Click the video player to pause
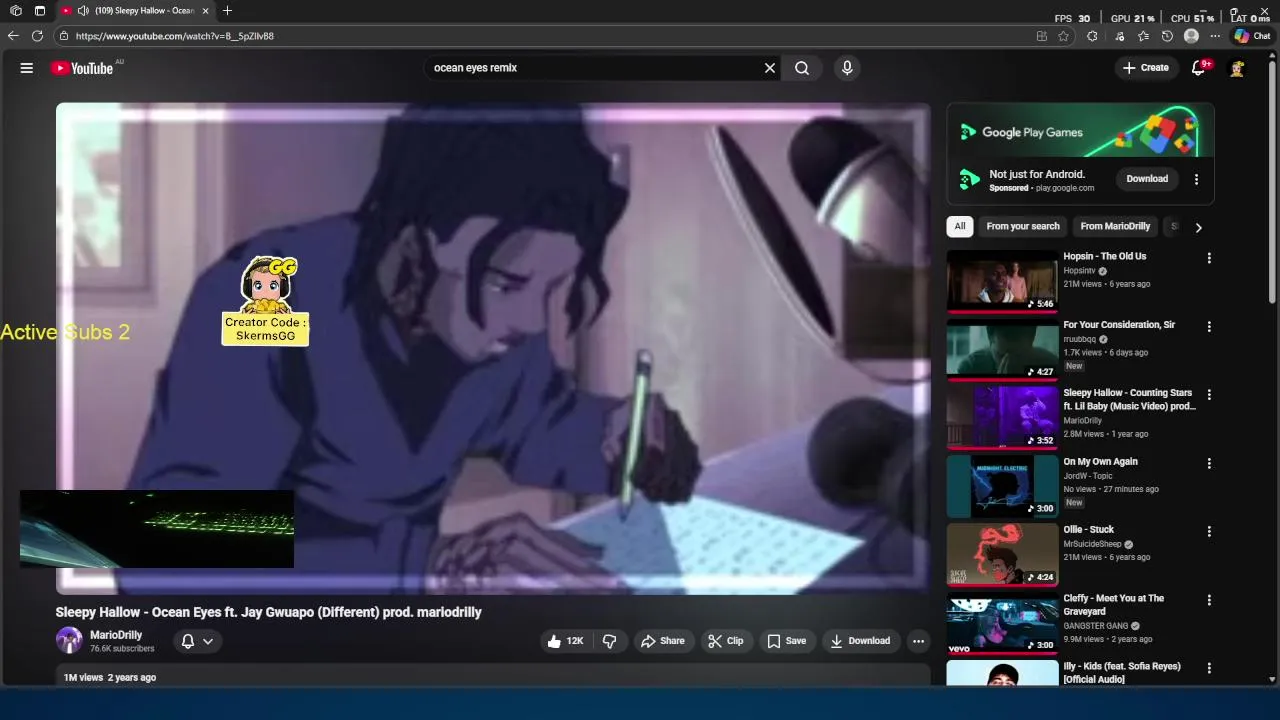The height and width of the screenshot is (720, 1280). point(493,348)
